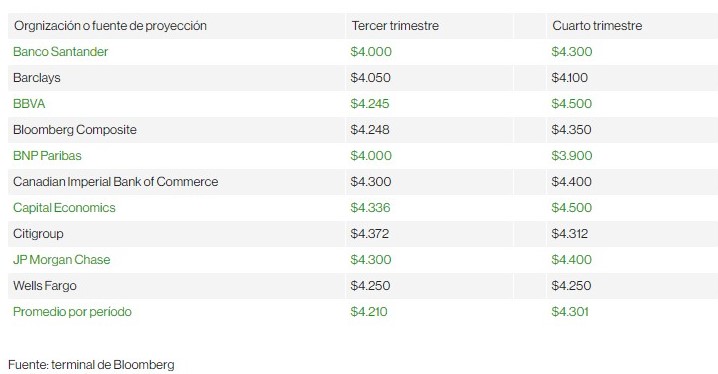Select the $4.372 Citigroup third-quarter value
This screenshot has width=718, height=374.
370,234
